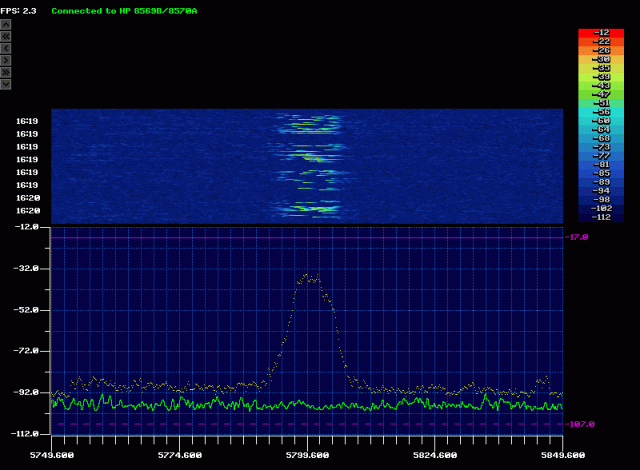Click the first 16:20 waterfall time label
Screen dimensions: 640x470
[x=28, y=198]
